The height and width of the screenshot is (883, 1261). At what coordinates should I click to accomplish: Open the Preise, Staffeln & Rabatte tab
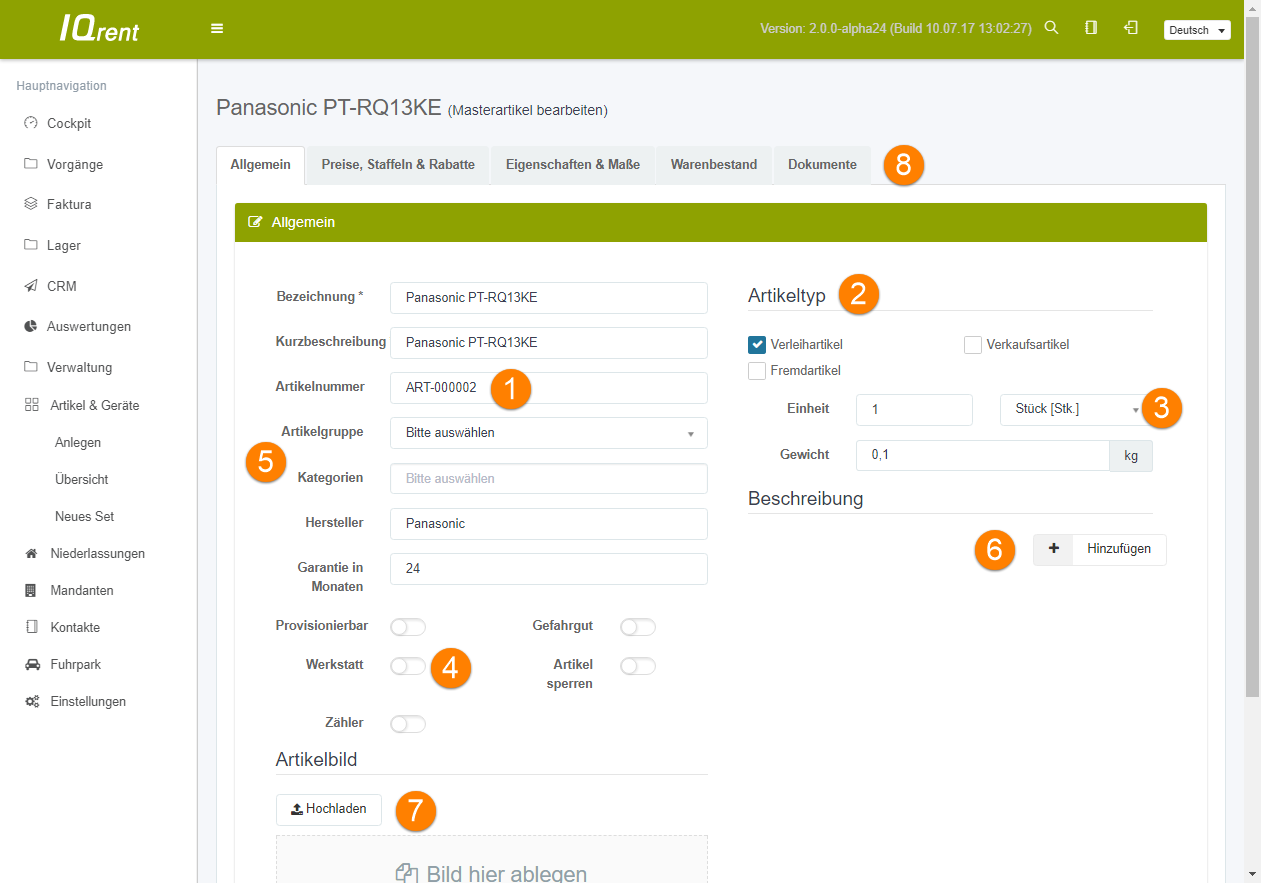398,165
